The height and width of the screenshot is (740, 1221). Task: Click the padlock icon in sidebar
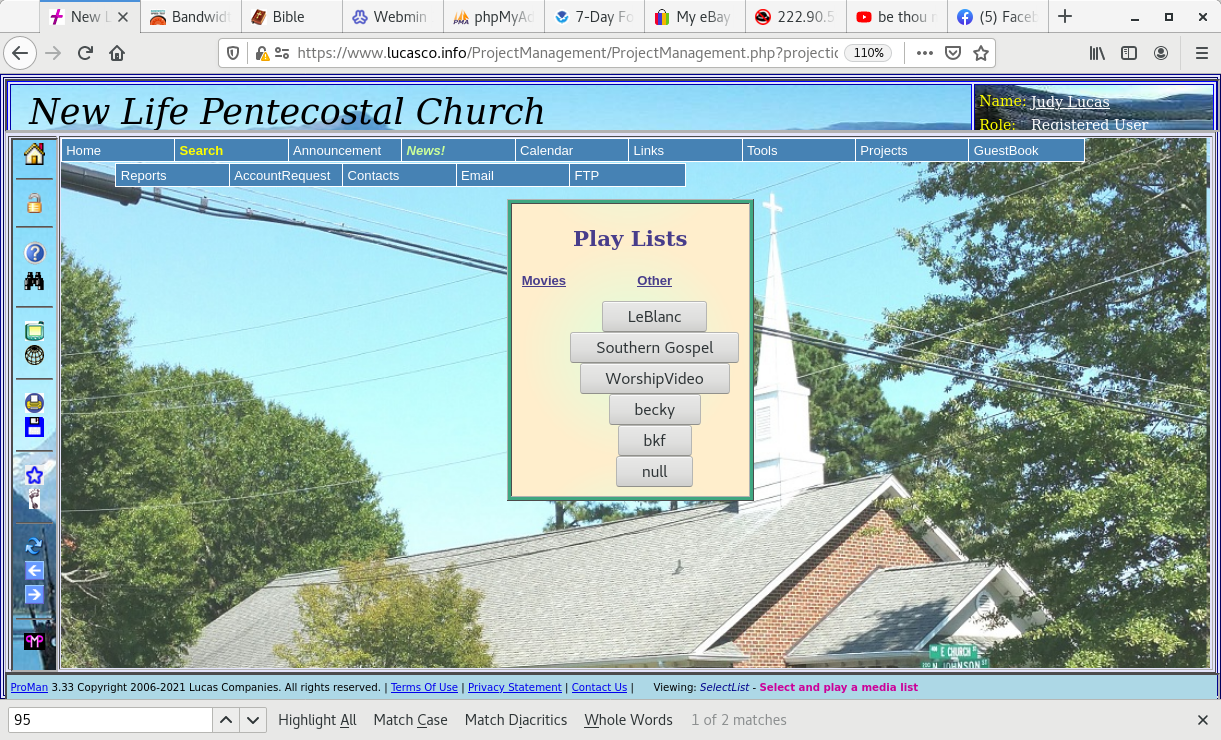coord(34,204)
